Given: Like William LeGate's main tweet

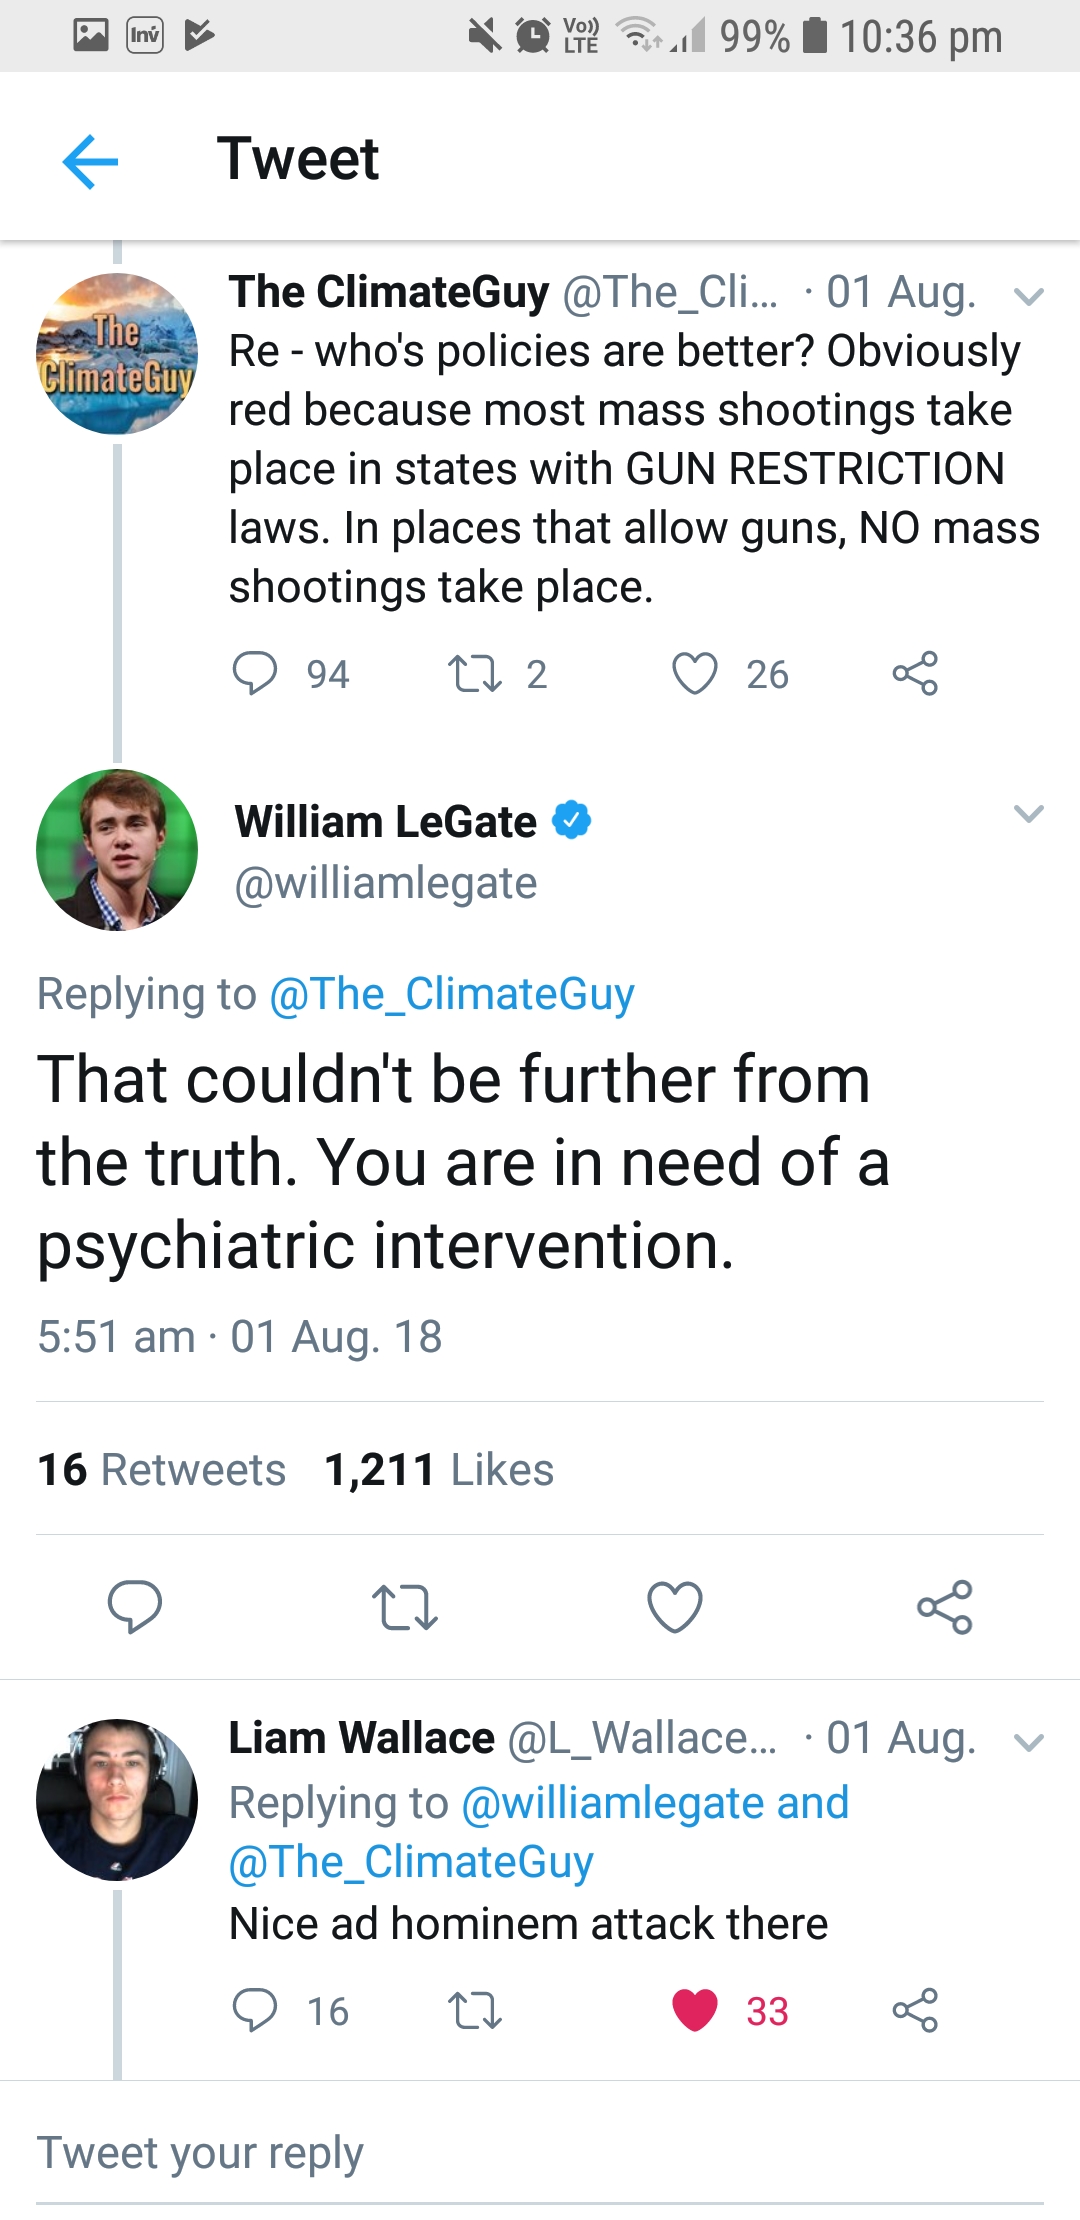Looking at the screenshot, I should [675, 1607].
